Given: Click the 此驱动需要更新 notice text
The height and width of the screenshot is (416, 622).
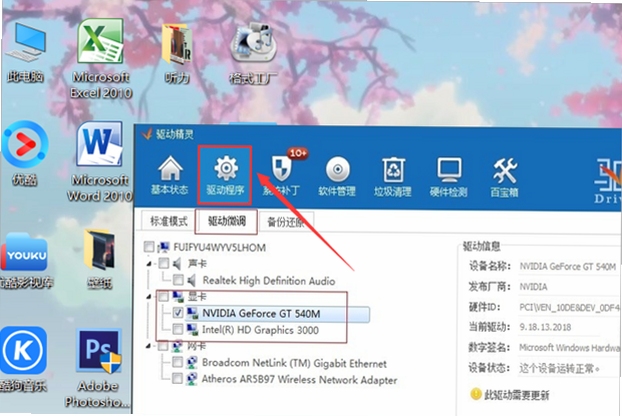Looking at the screenshot, I should pyautogui.click(x=516, y=395).
